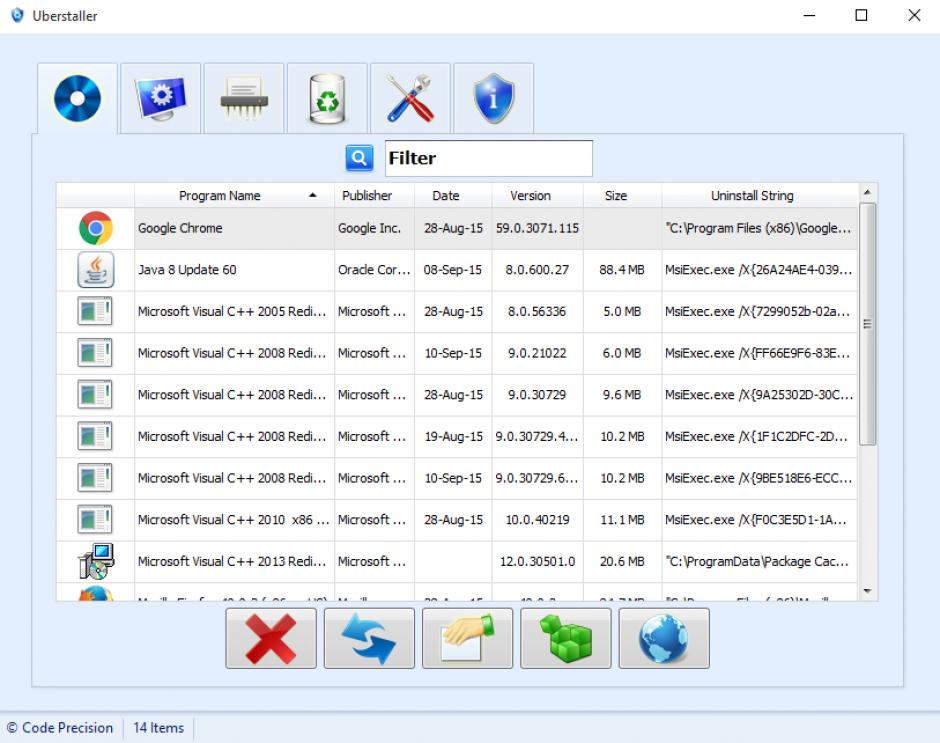Click the Visual C++ 2005 row icon
The image size is (940, 743).
tap(95, 312)
